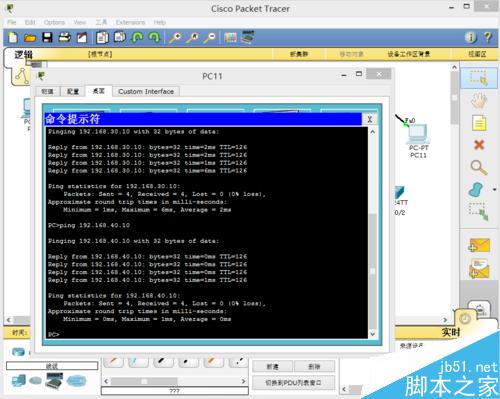Screen dimensions: 500x399
Task: Open the View menu
Action: point(80,22)
